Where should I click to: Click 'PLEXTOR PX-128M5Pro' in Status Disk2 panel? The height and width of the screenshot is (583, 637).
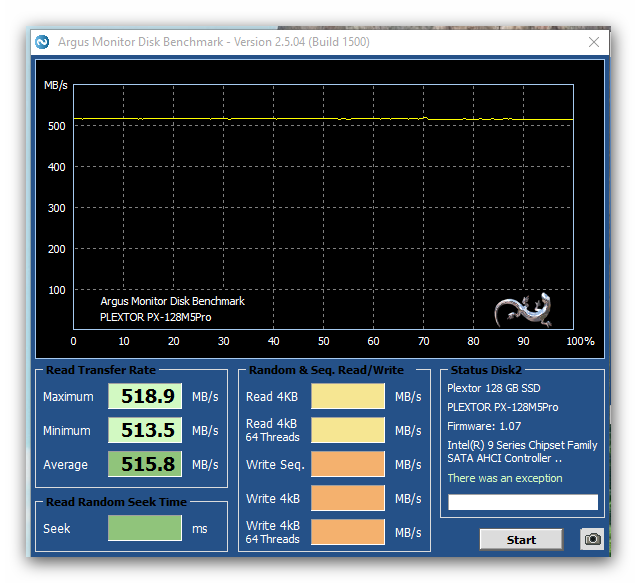point(503,407)
